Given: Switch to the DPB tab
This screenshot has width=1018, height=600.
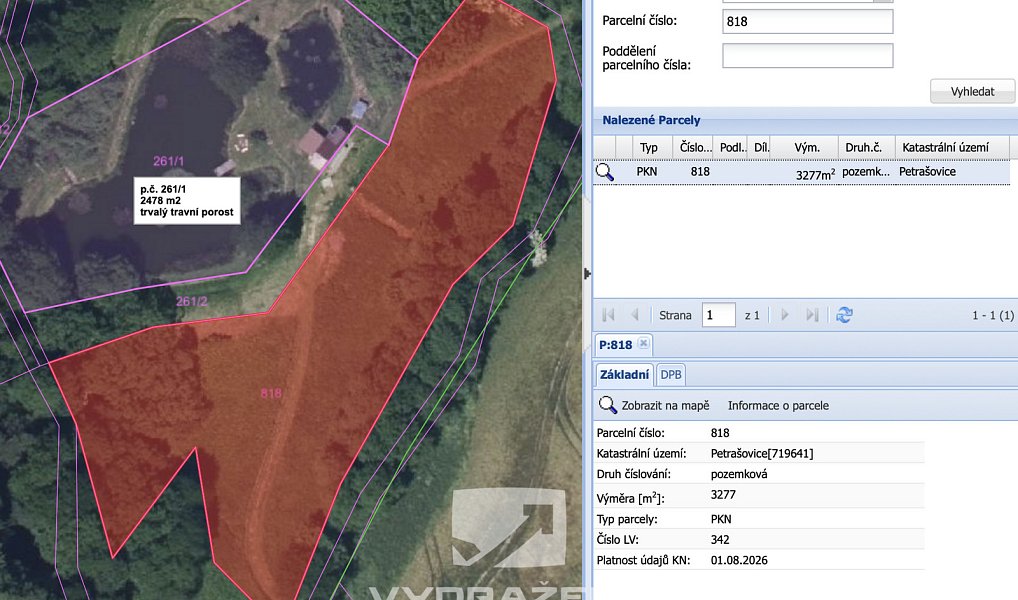Looking at the screenshot, I should coord(671,375).
